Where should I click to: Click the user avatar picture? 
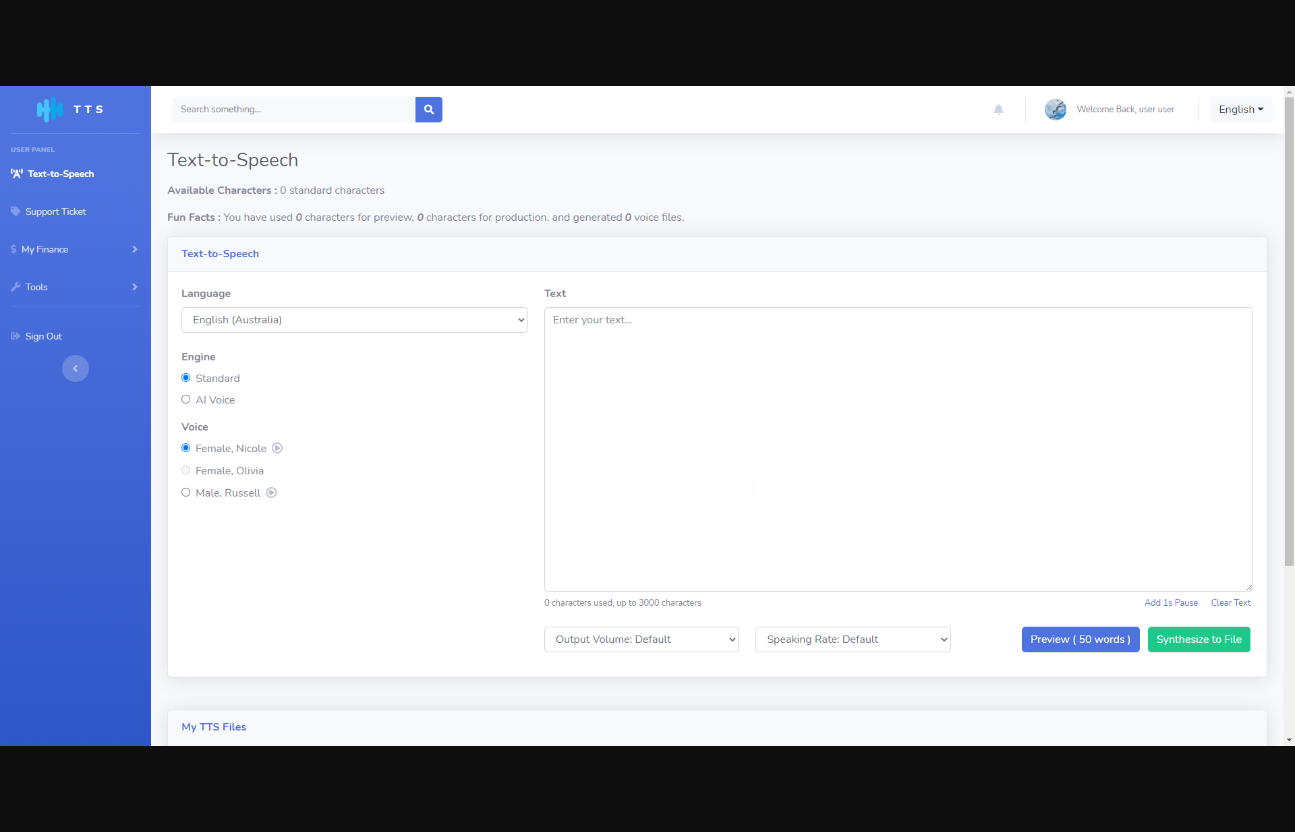point(1055,110)
